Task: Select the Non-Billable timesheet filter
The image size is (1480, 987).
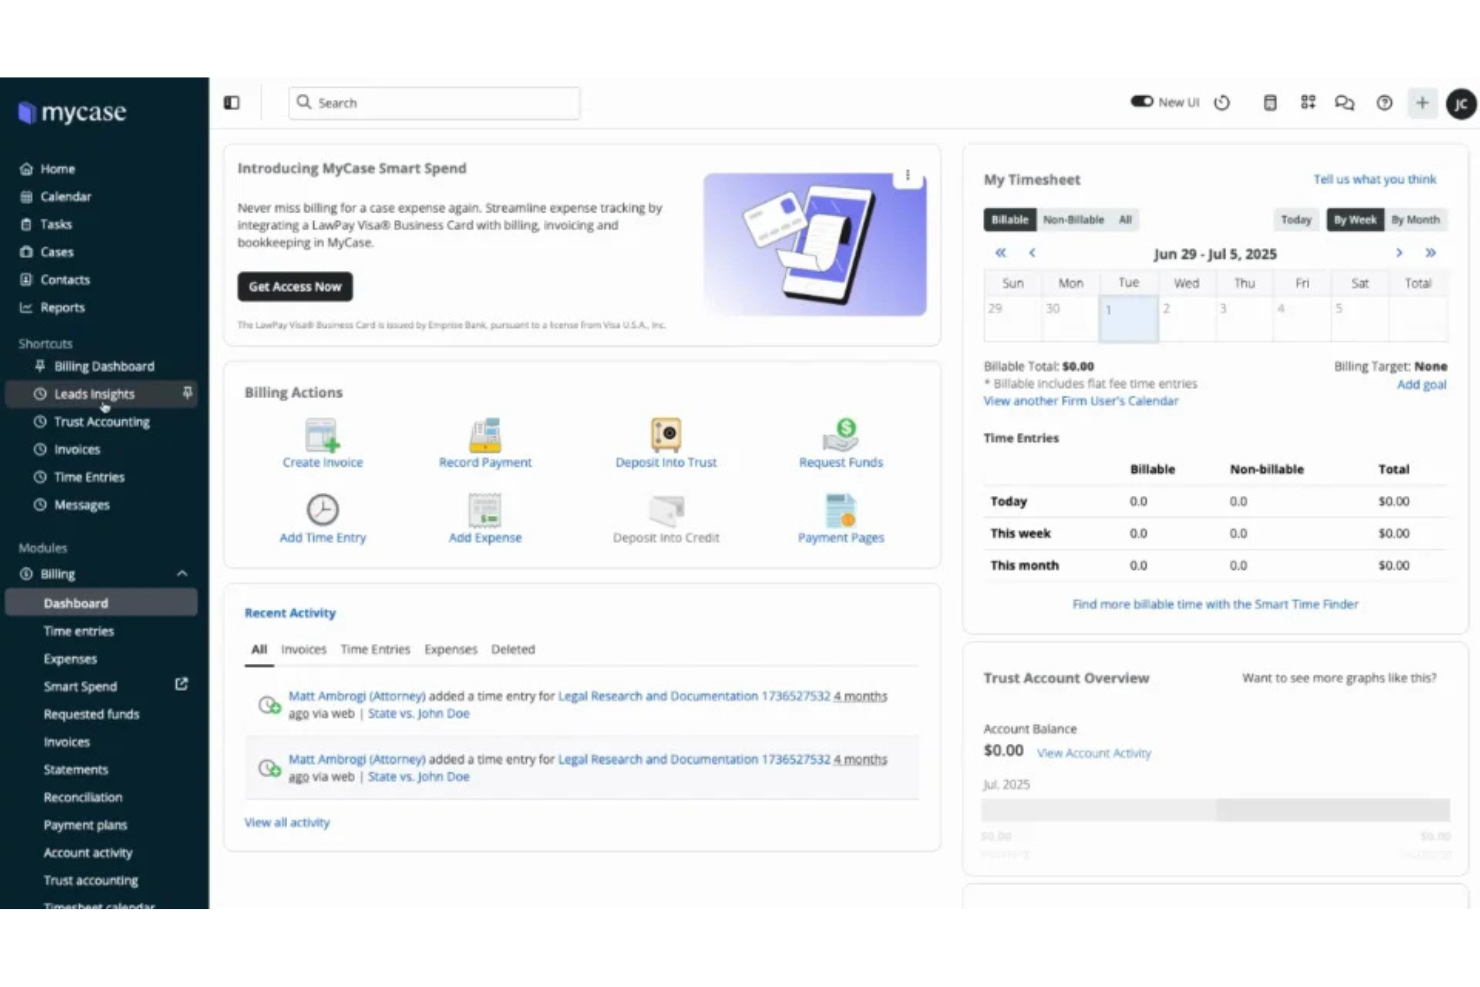Action: tap(1074, 220)
